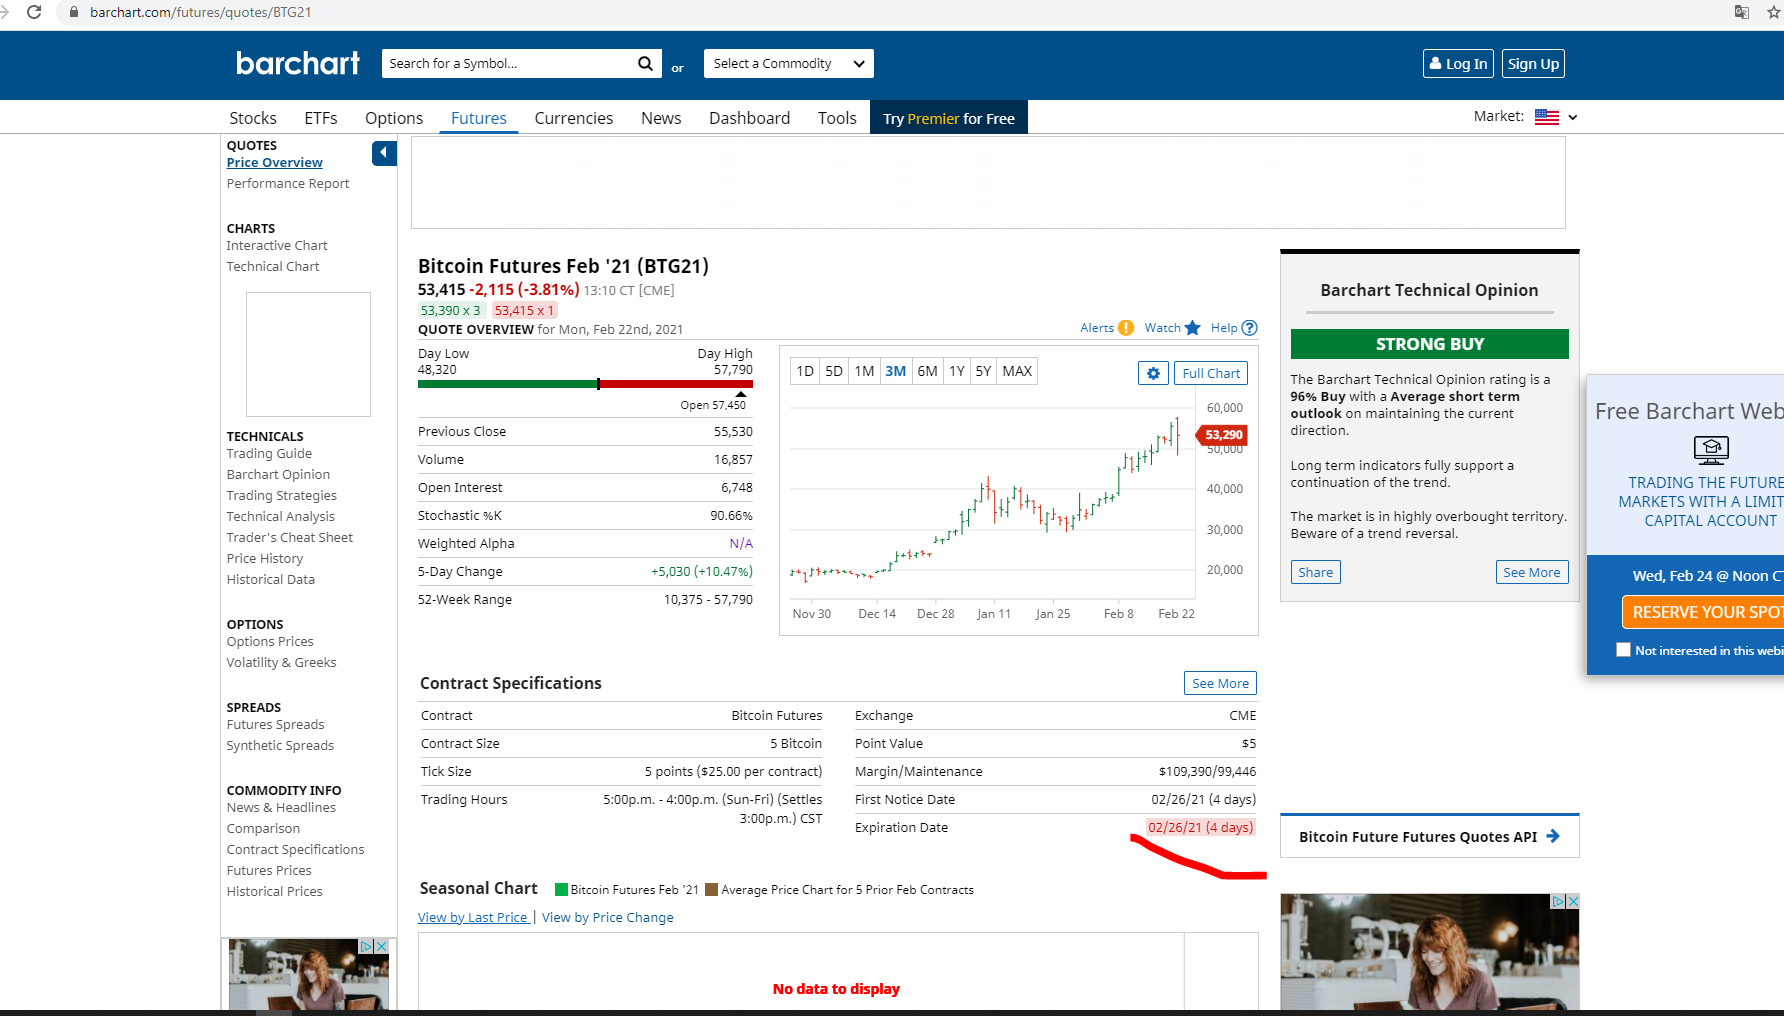Open the chart settings gear icon

(1153, 372)
